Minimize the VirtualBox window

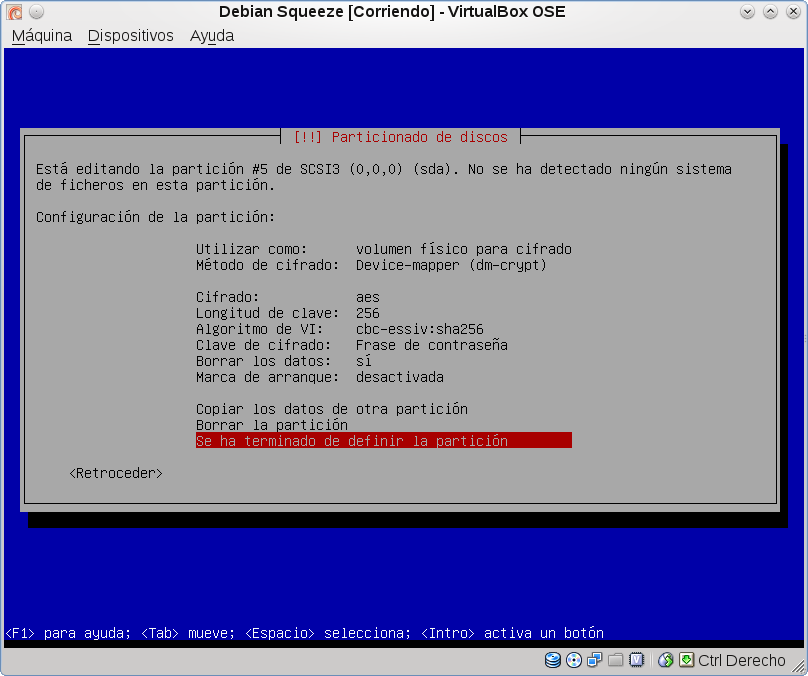[x=747, y=11]
